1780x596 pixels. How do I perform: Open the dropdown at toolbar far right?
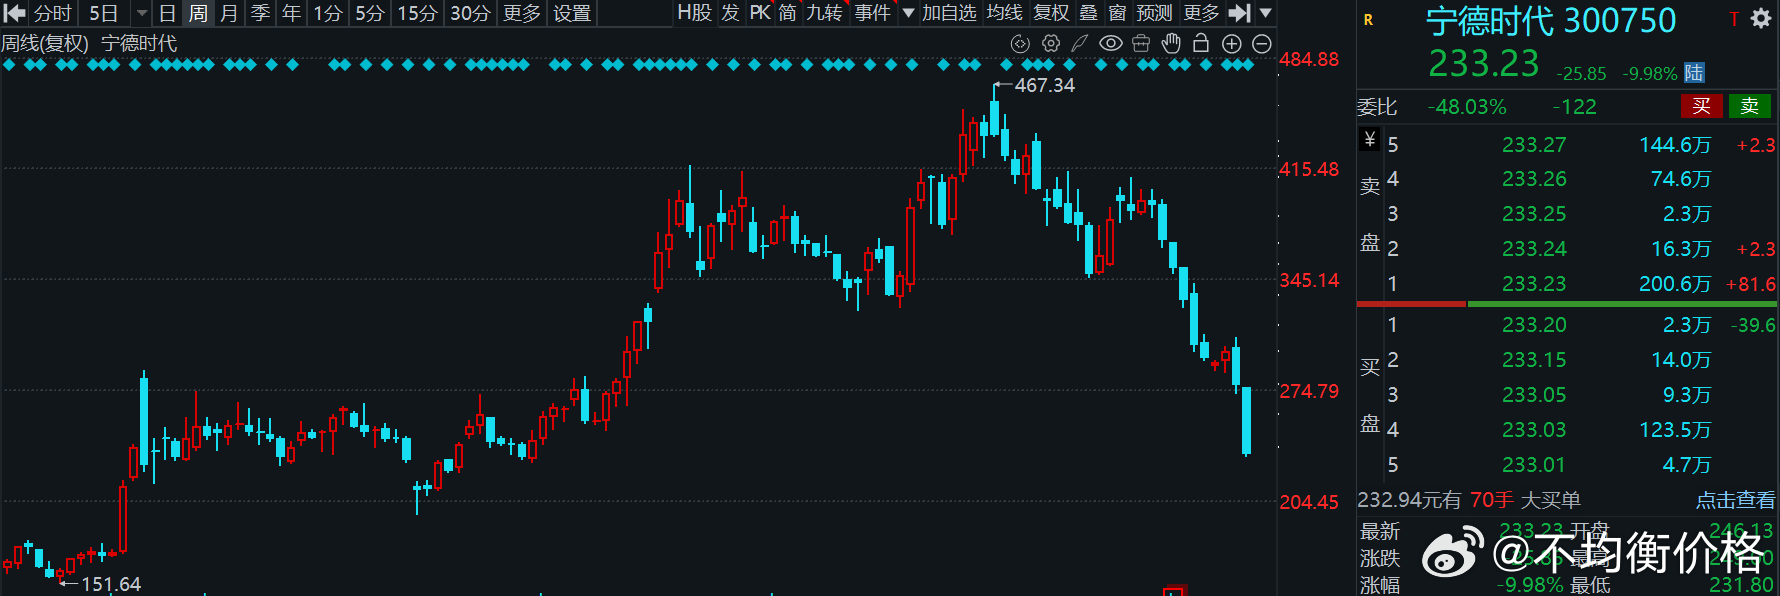click(1265, 13)
